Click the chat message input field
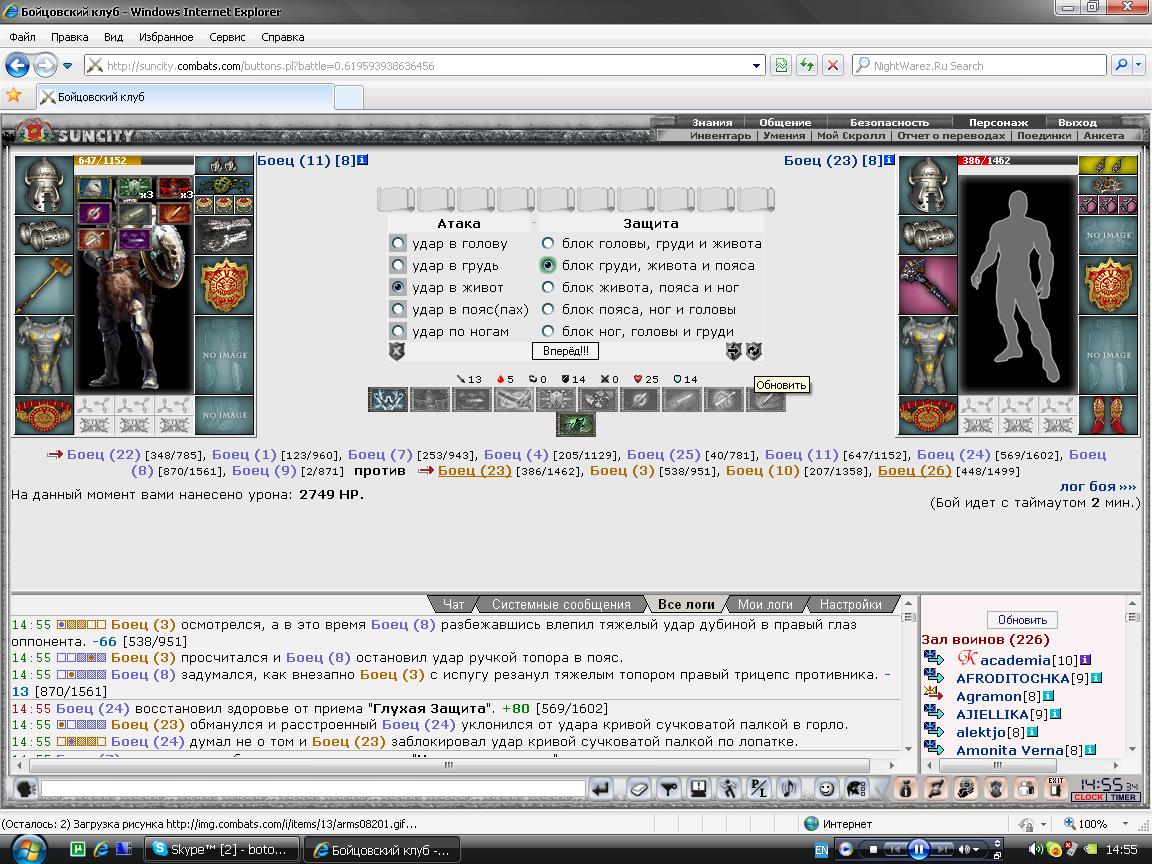The width and height of the screenshot is (1152, 864). click(x=314, y=789)
